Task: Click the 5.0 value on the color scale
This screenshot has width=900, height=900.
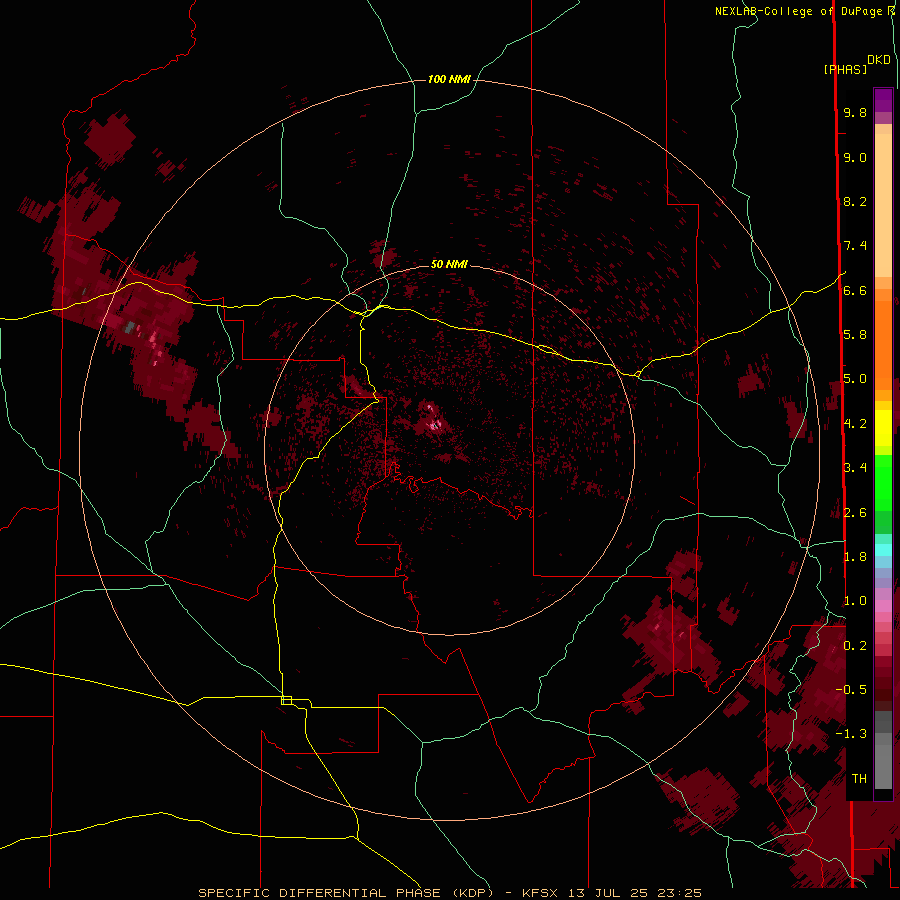Action: click(x=855, y=379)
